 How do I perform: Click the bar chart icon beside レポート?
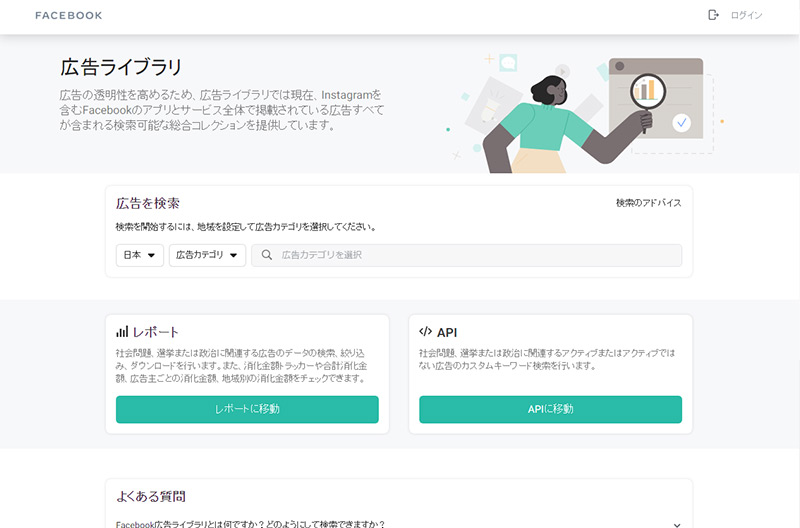point(122,332)
